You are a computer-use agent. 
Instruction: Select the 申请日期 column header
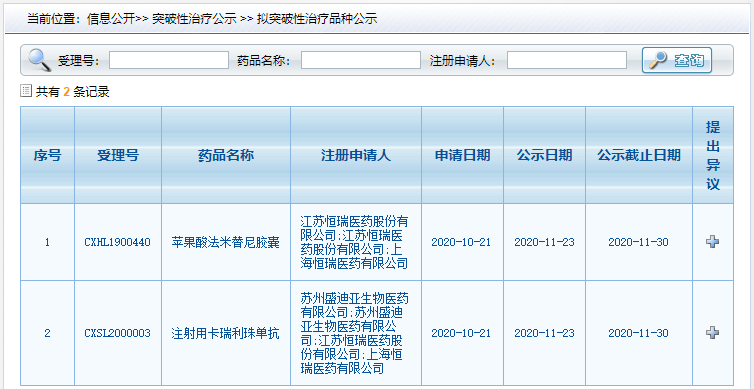[463, 155]
